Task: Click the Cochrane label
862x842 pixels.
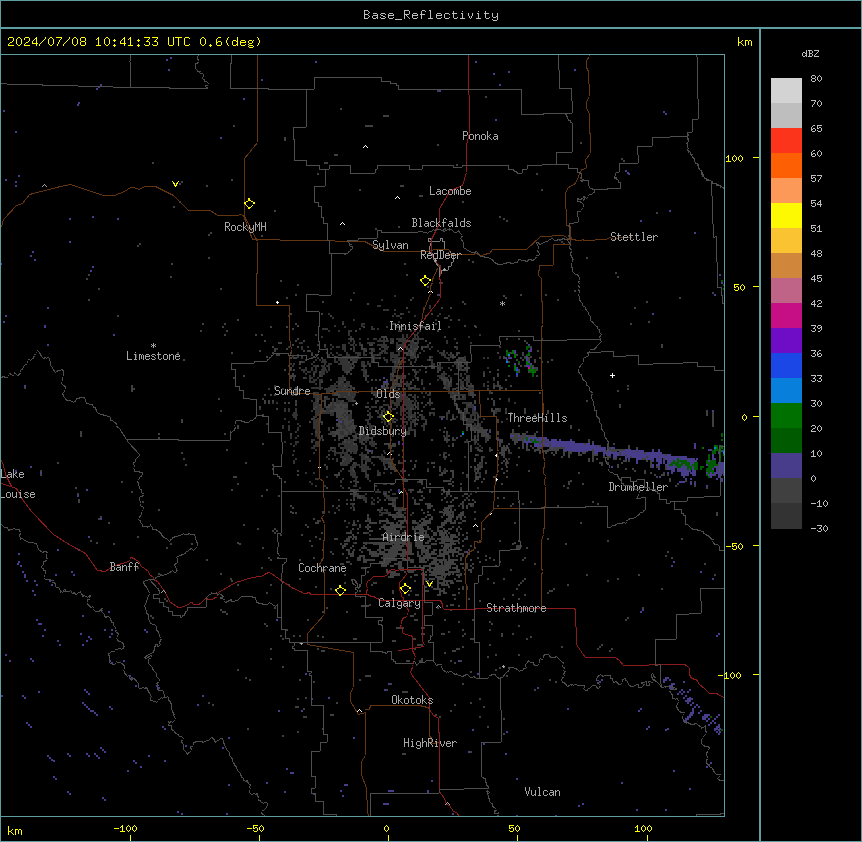Action: click(322, 568)
